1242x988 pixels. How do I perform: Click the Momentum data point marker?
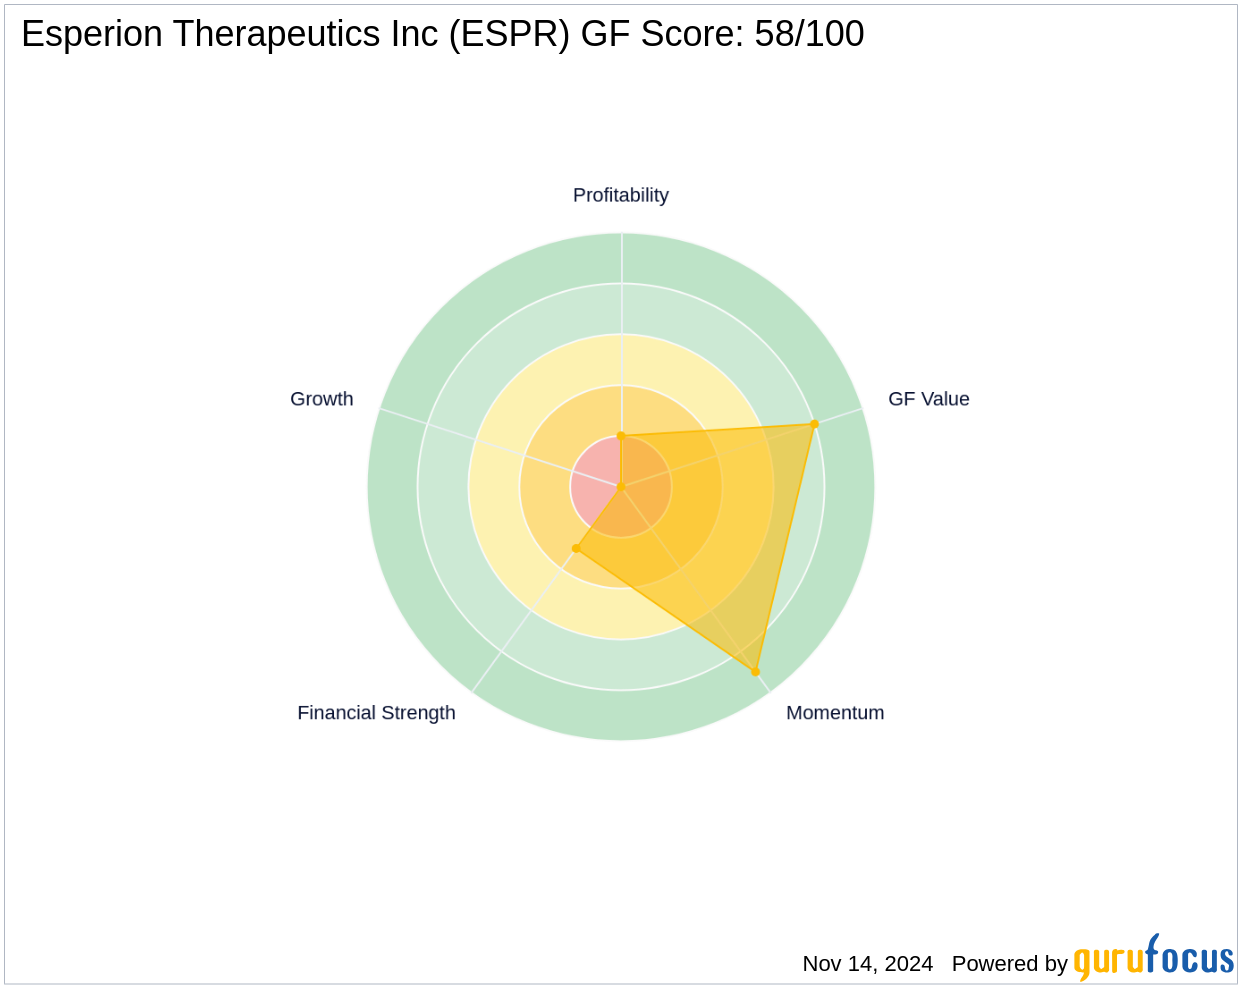click(x=755, y=672)
